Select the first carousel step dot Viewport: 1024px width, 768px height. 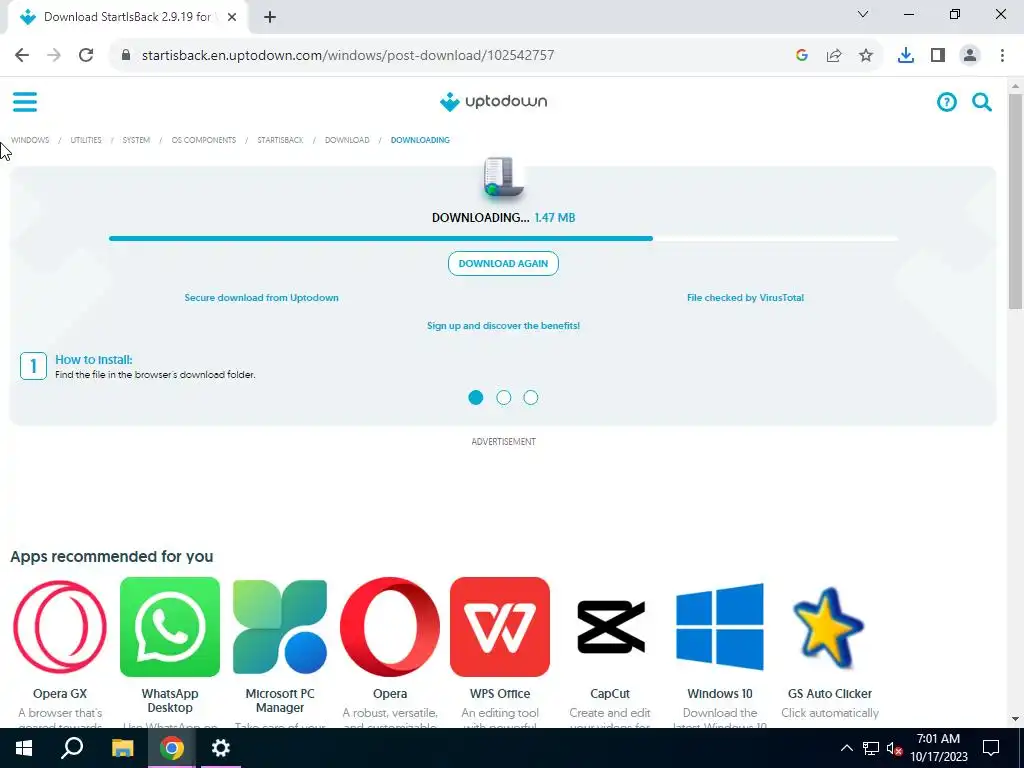pyautogui.click(x=475, y=397)
